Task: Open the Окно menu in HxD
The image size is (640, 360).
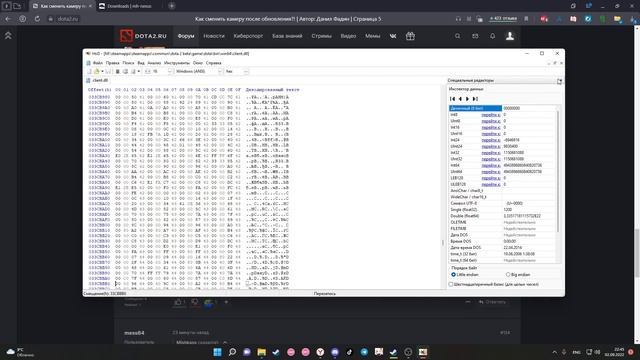Action: click(198, 63)
